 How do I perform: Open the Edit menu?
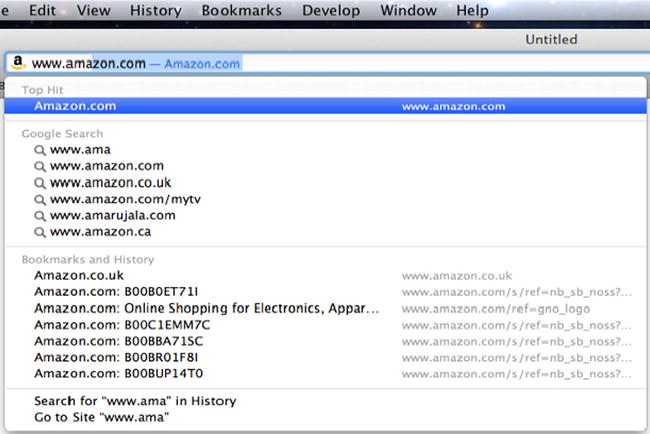click(42, 10)
